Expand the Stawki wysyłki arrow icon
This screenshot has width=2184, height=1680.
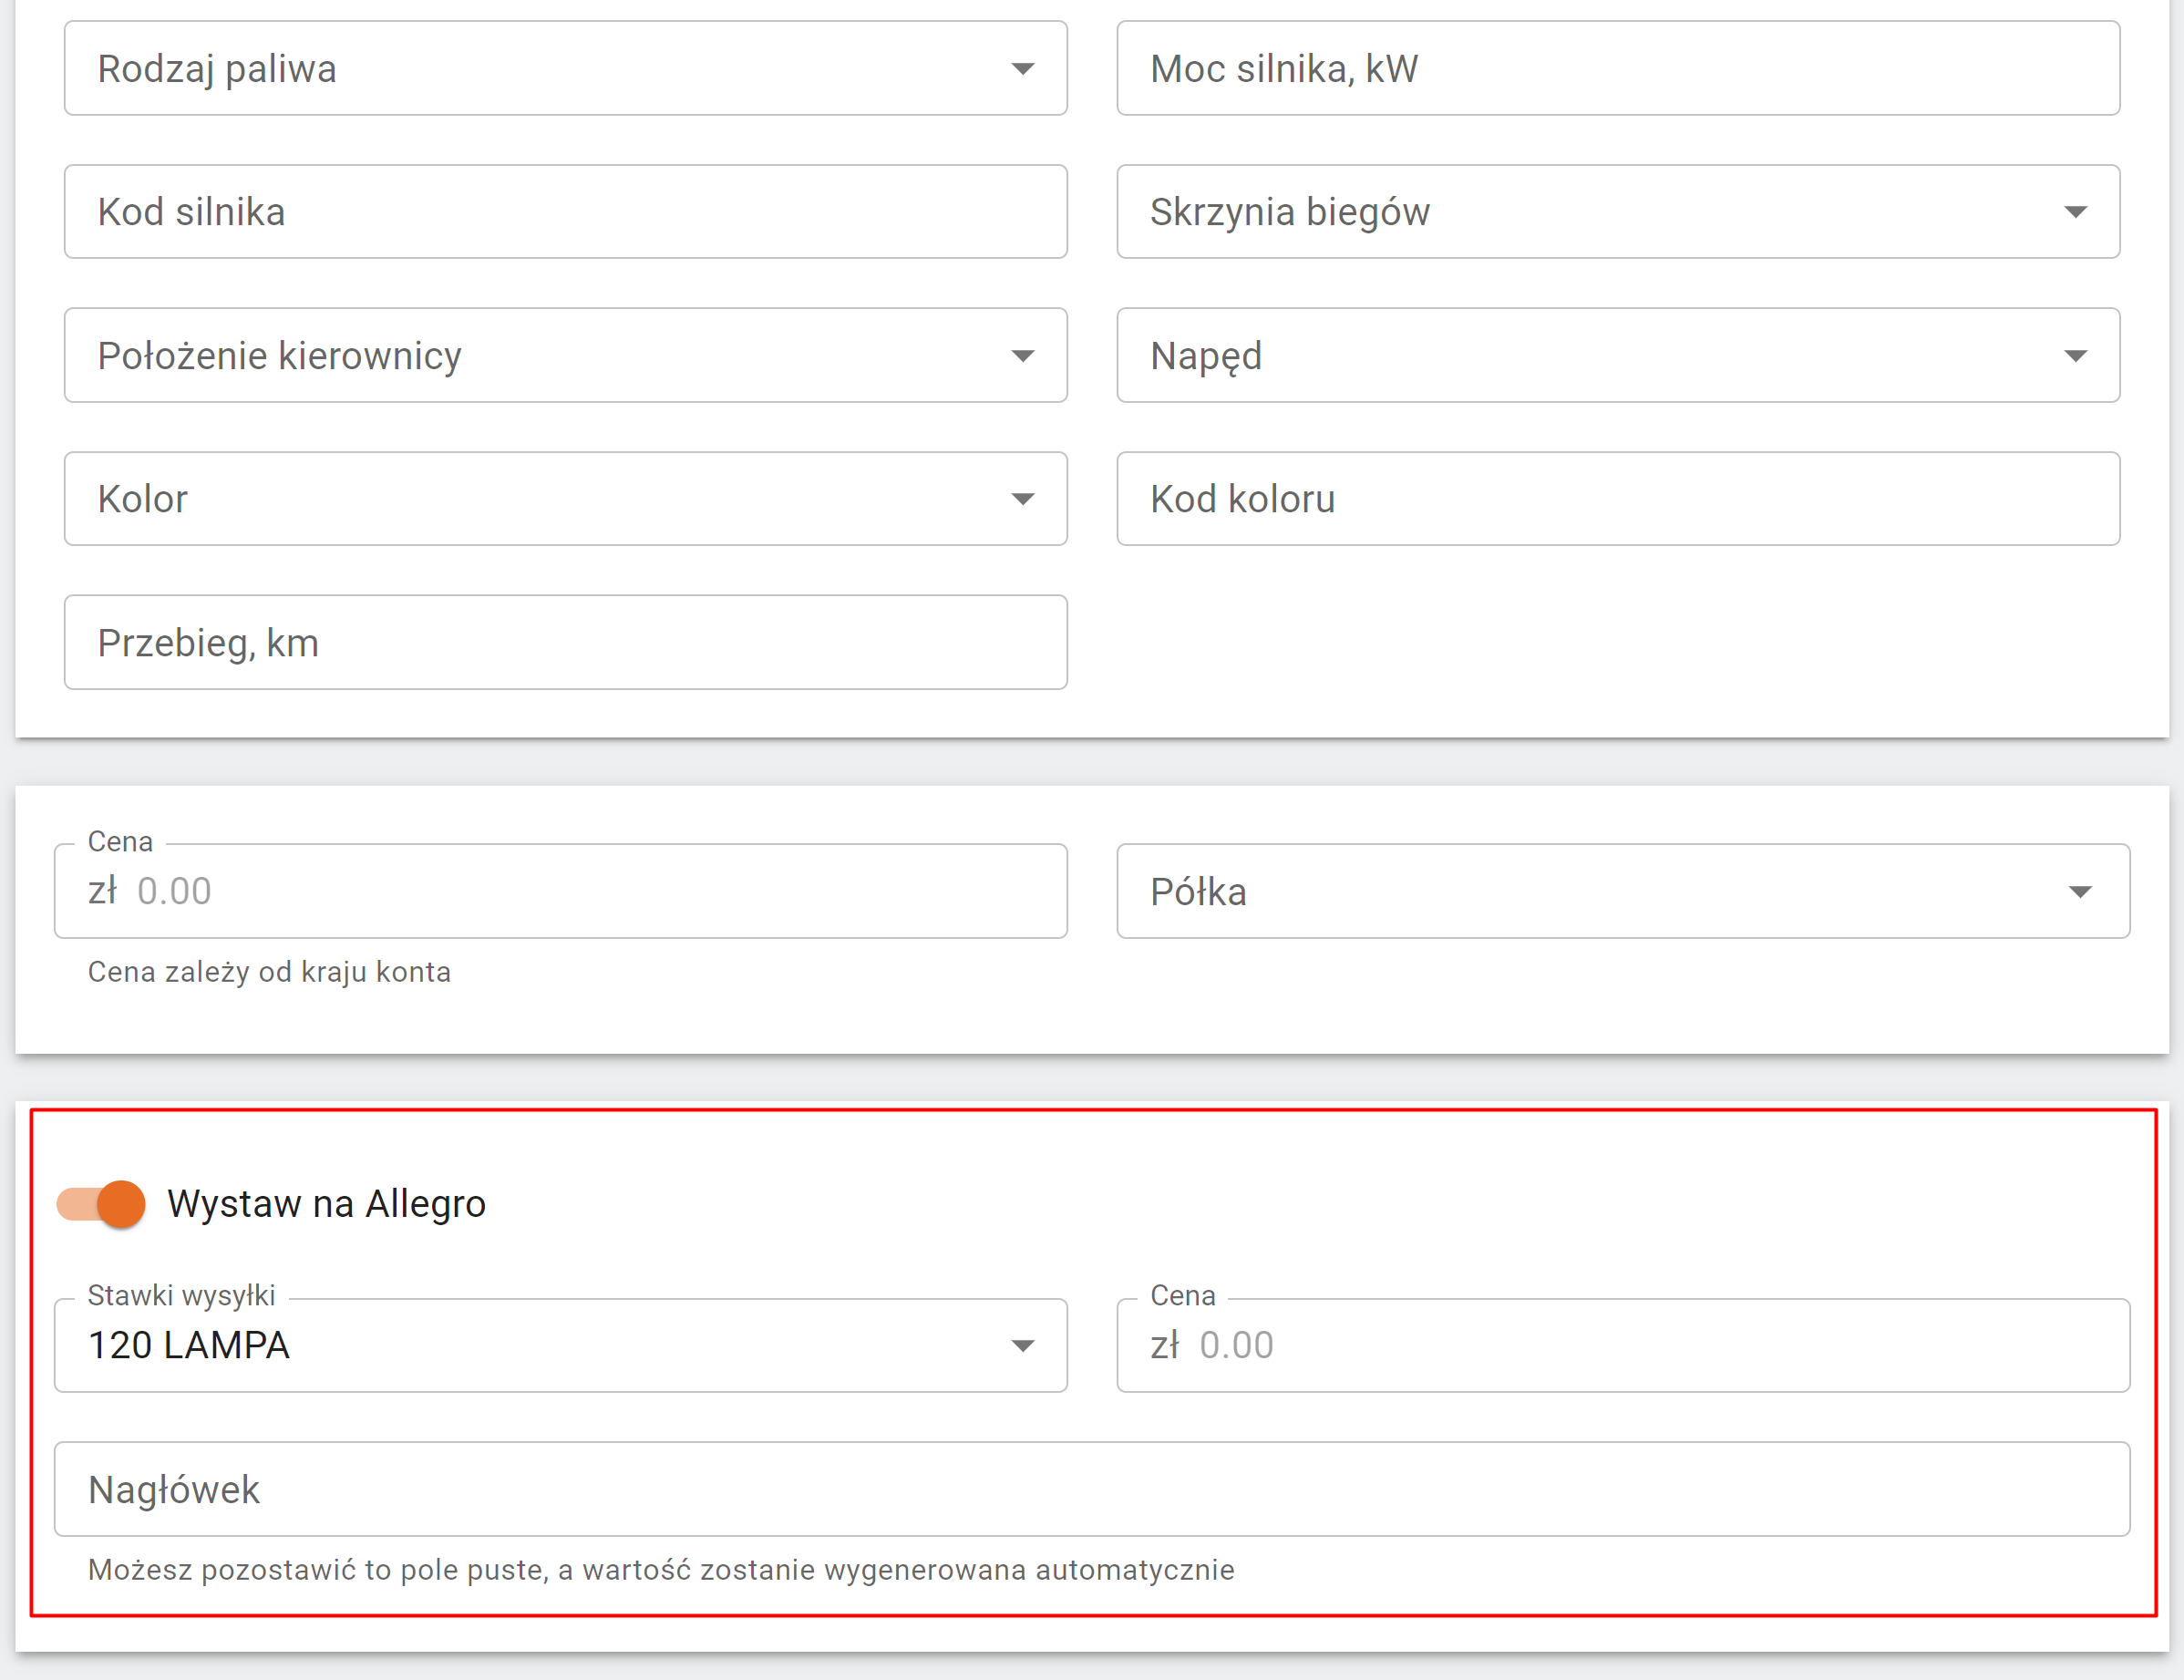pos(1022,1346)
